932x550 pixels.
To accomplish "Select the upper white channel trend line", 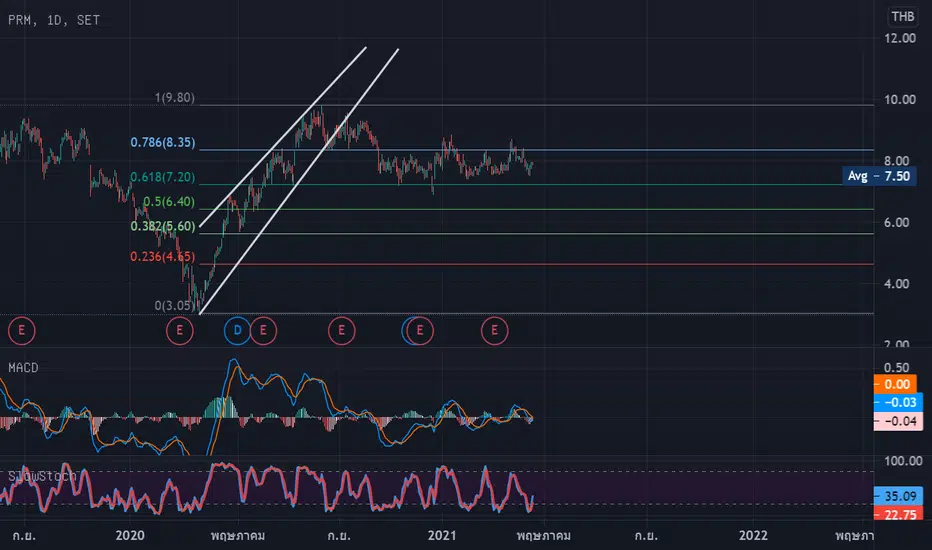I will click(x=283, y=137).
